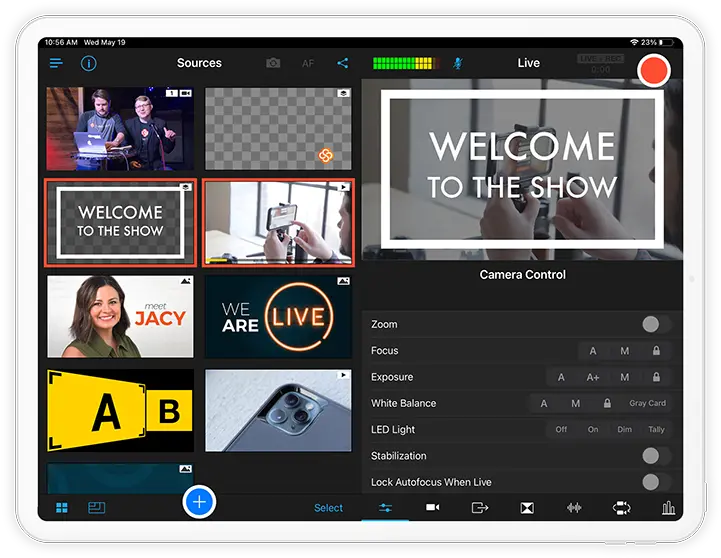The height and width of the screenshot is (558, 721).
Task: Toggle Lock Autofocus When Live switch
Action: point(656,482)
